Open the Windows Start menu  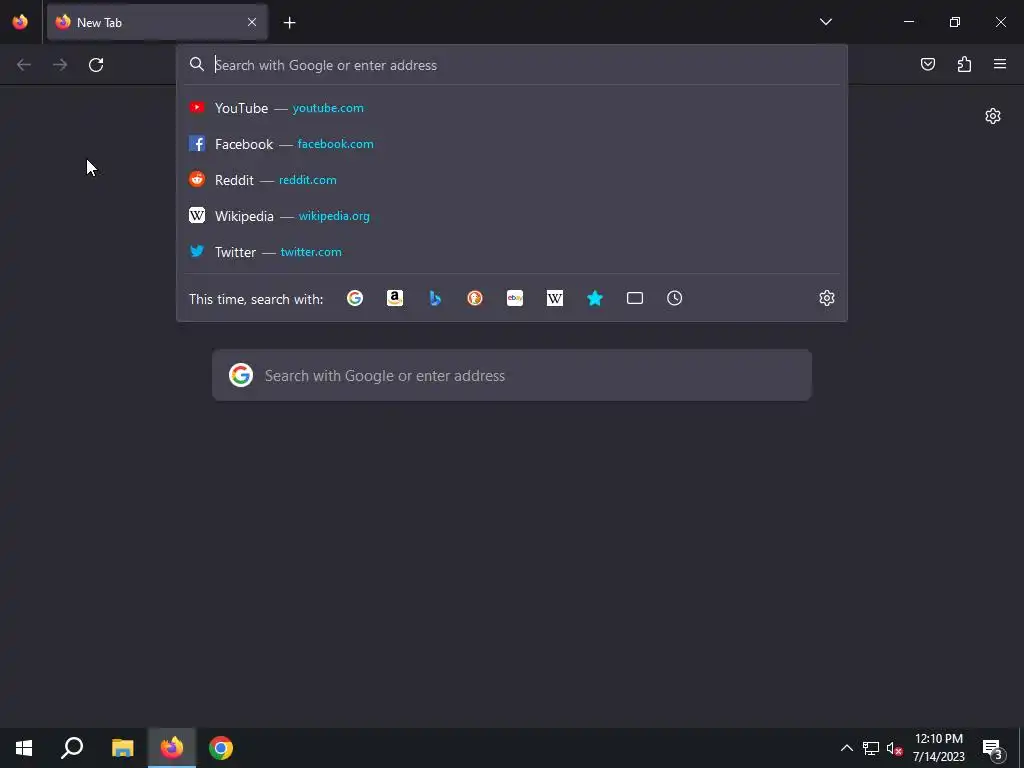(x=24, y=748)
